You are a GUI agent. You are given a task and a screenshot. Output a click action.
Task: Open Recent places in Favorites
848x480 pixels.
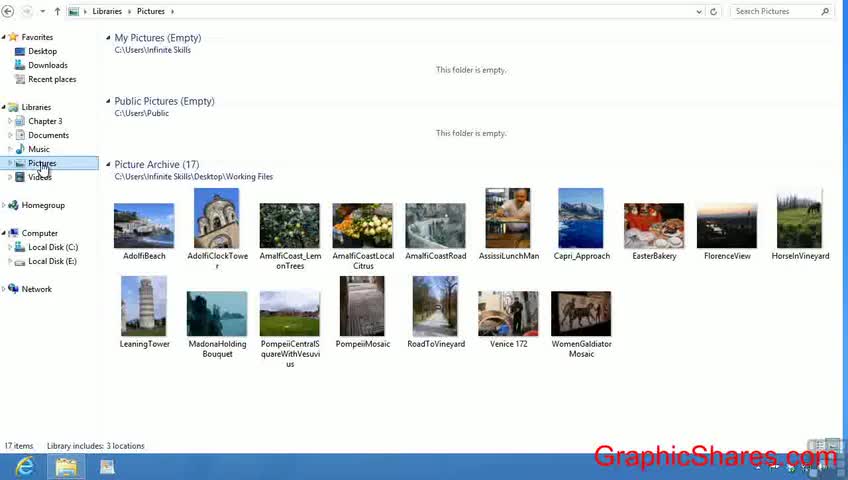click(52, 79)
